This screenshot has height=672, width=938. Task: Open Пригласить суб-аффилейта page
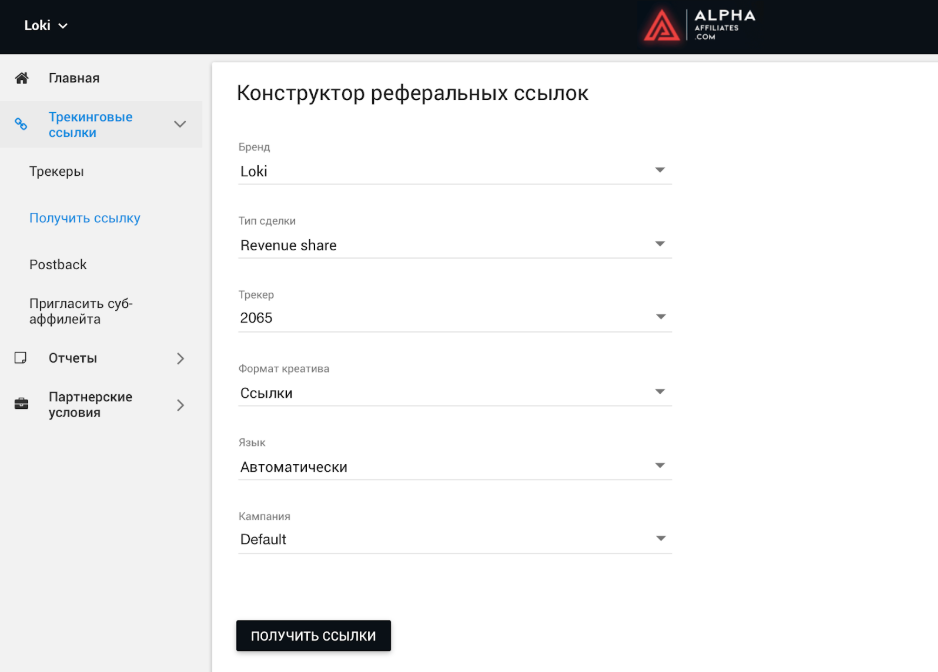(81, 311)
